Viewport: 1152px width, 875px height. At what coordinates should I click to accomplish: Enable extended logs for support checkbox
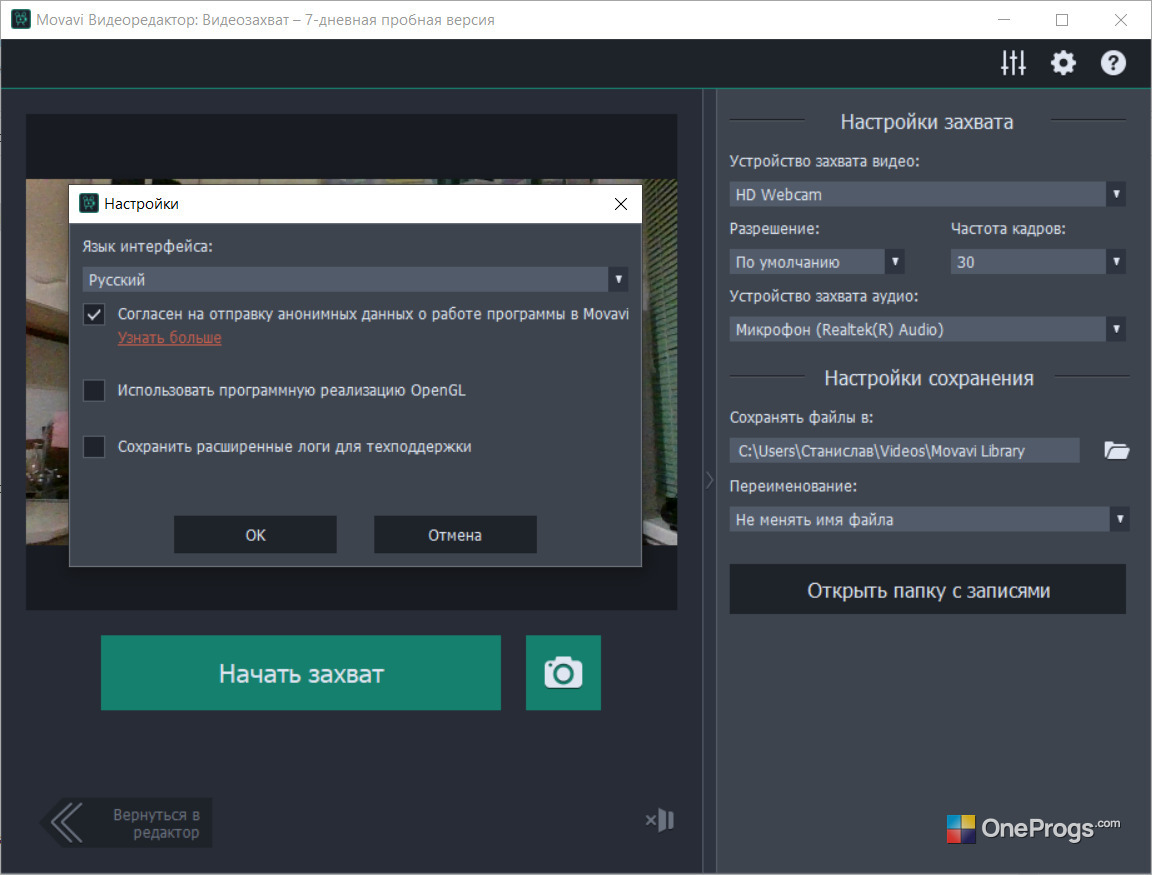94,447
